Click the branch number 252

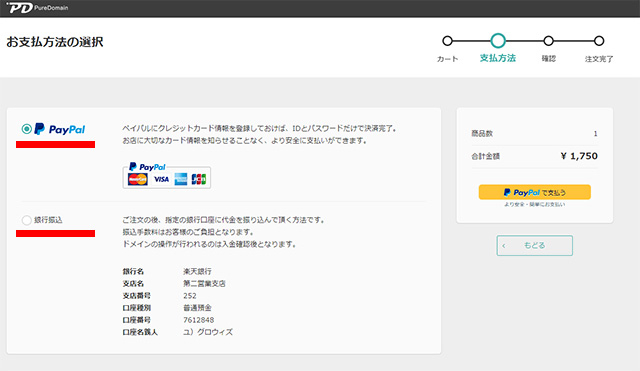[190, 296]
